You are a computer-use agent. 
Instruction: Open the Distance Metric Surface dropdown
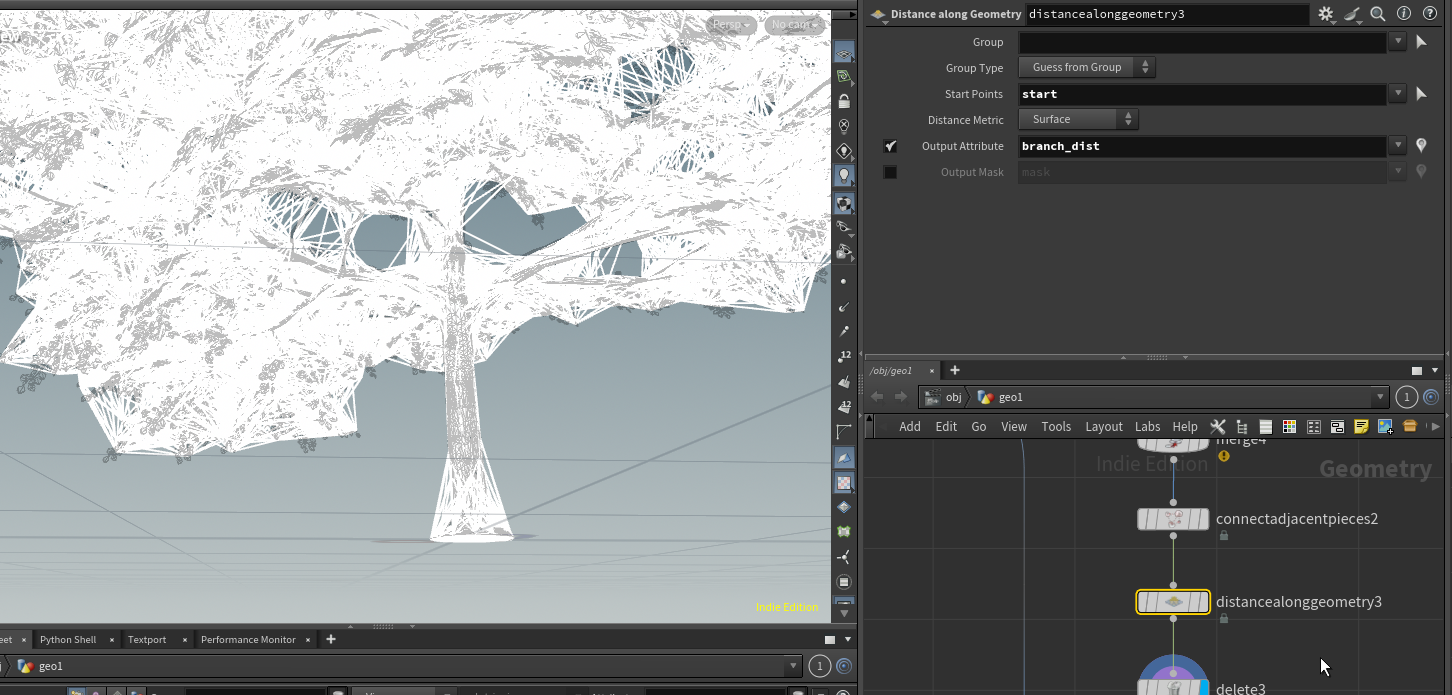[x=1078, y=119]
